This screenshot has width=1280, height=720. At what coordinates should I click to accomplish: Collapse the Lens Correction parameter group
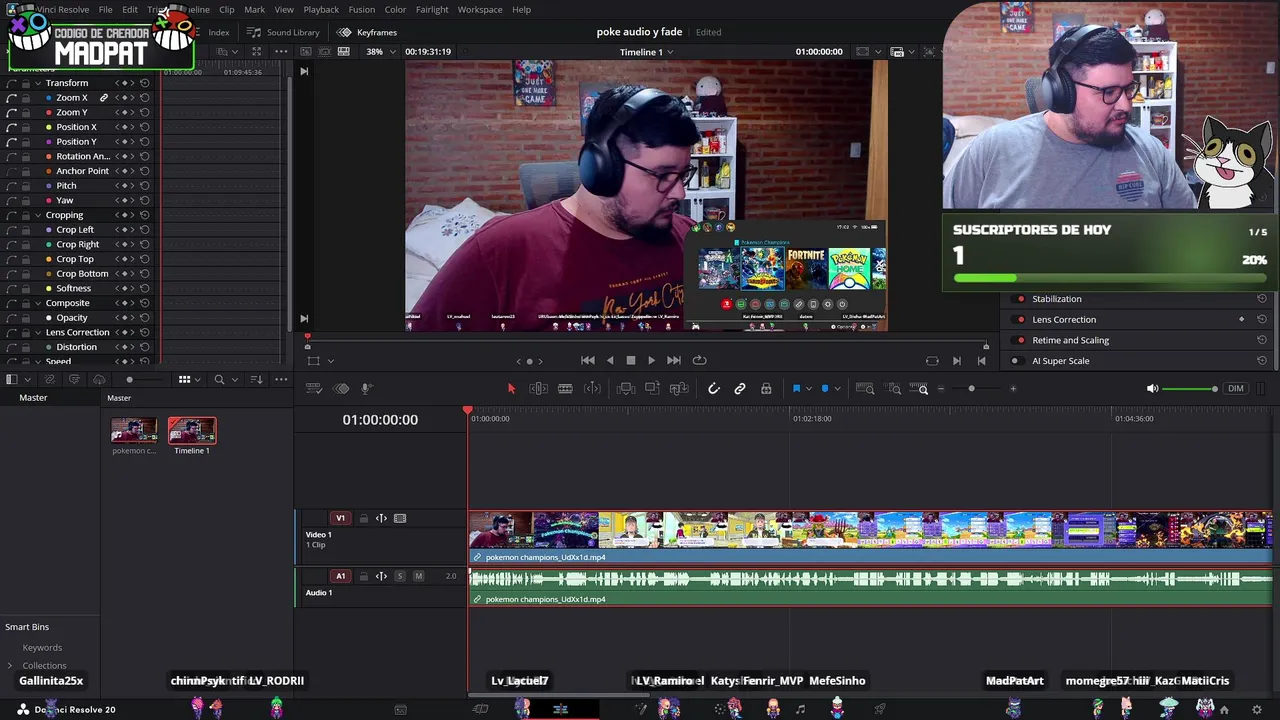[38, 332]
